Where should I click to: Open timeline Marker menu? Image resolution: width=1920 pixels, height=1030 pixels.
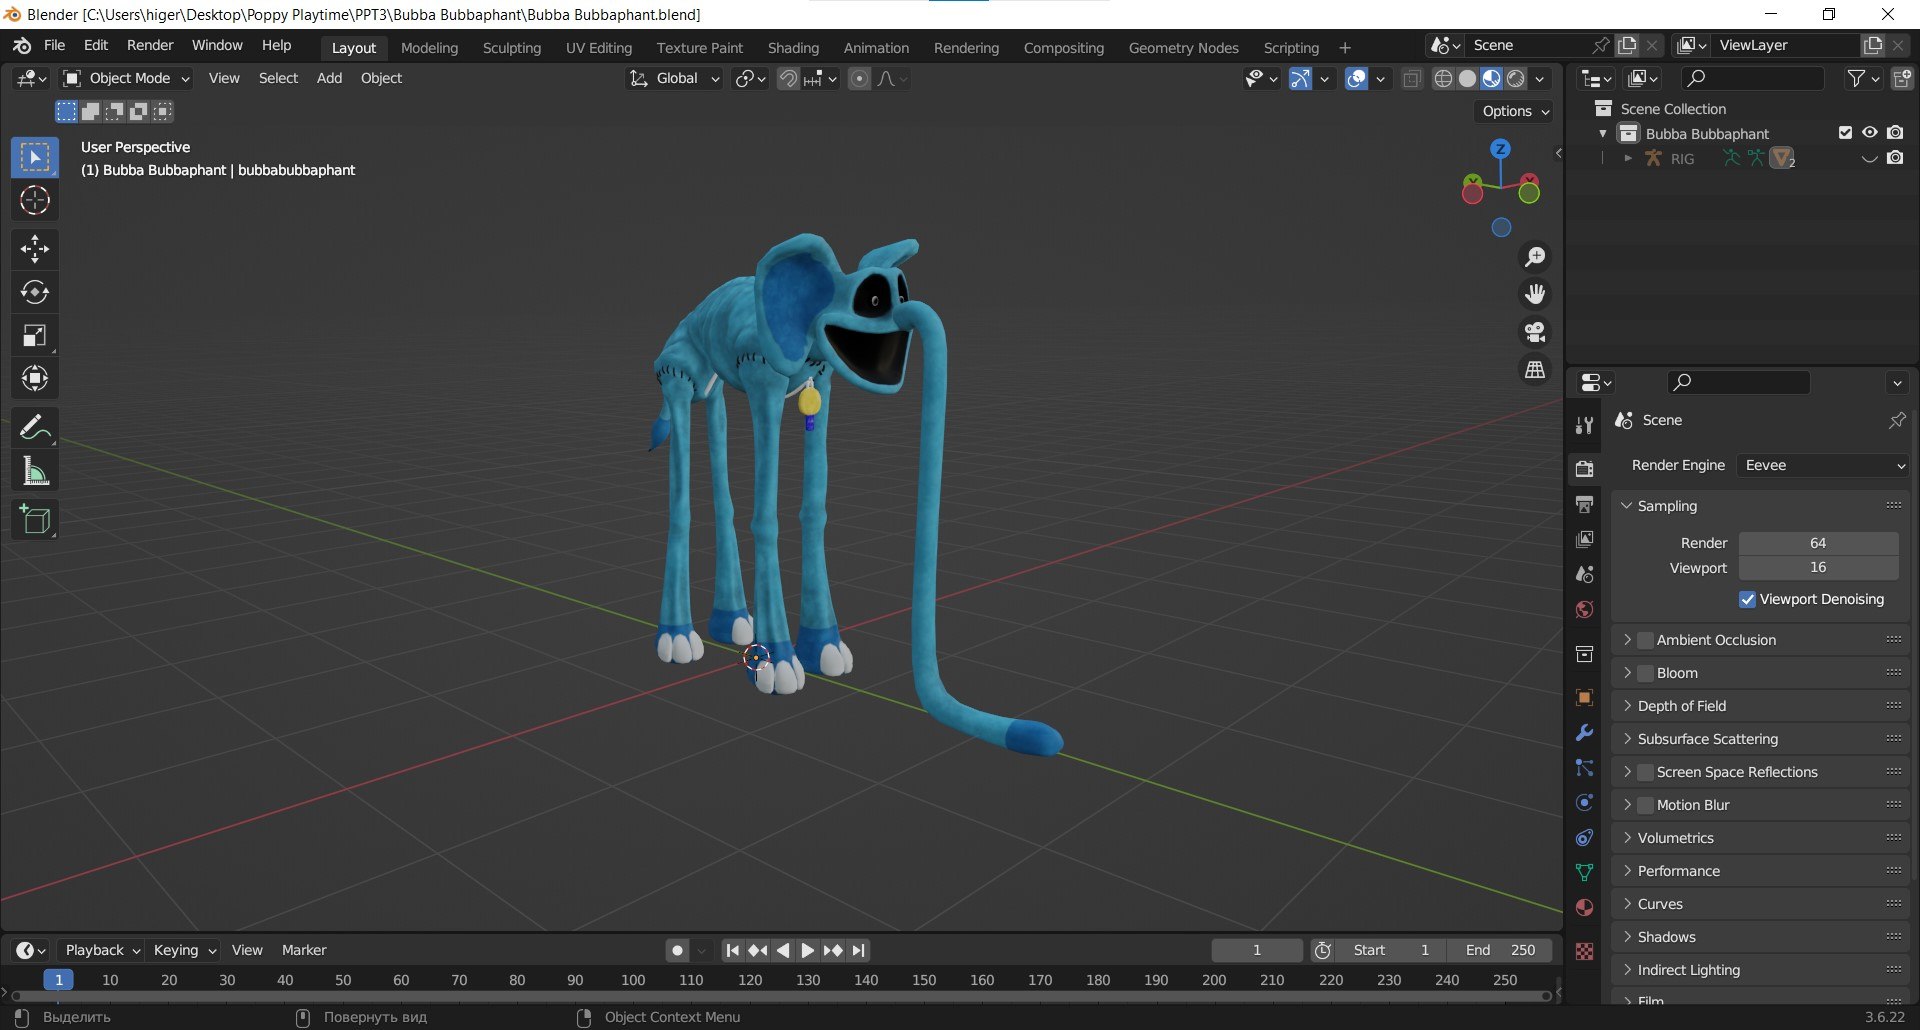click(304, 951)
